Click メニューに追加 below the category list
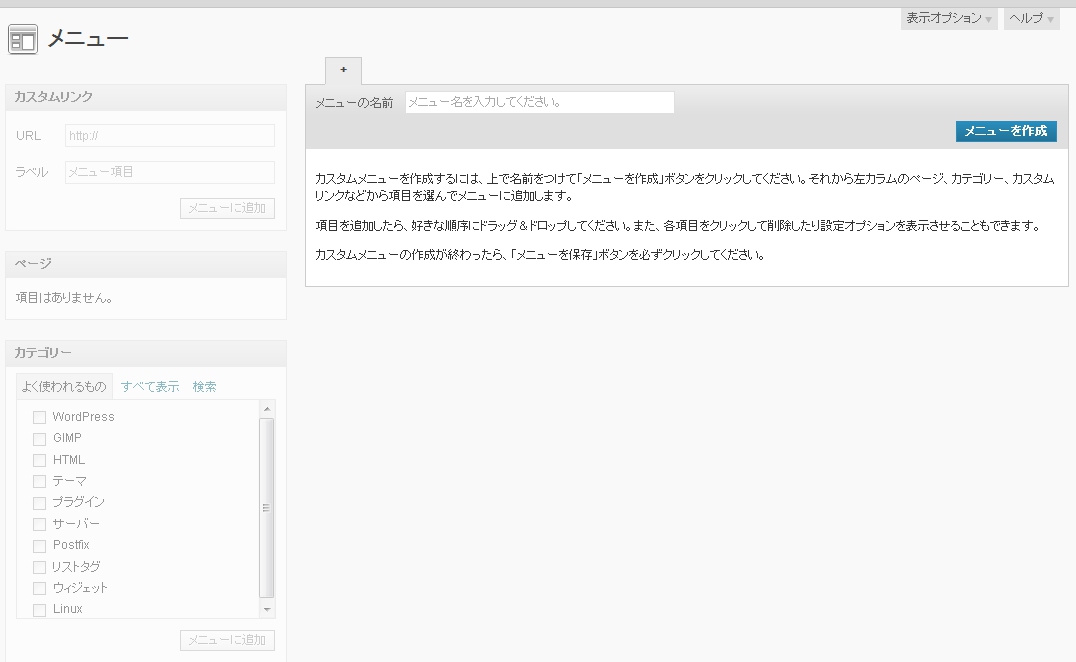 227,641
